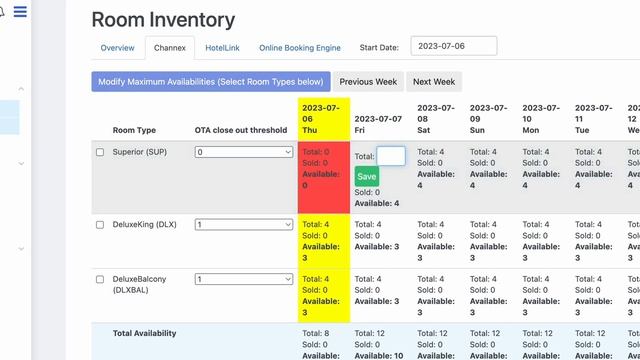
Task: Click the Room Inventory page heading
Action: 163,20
